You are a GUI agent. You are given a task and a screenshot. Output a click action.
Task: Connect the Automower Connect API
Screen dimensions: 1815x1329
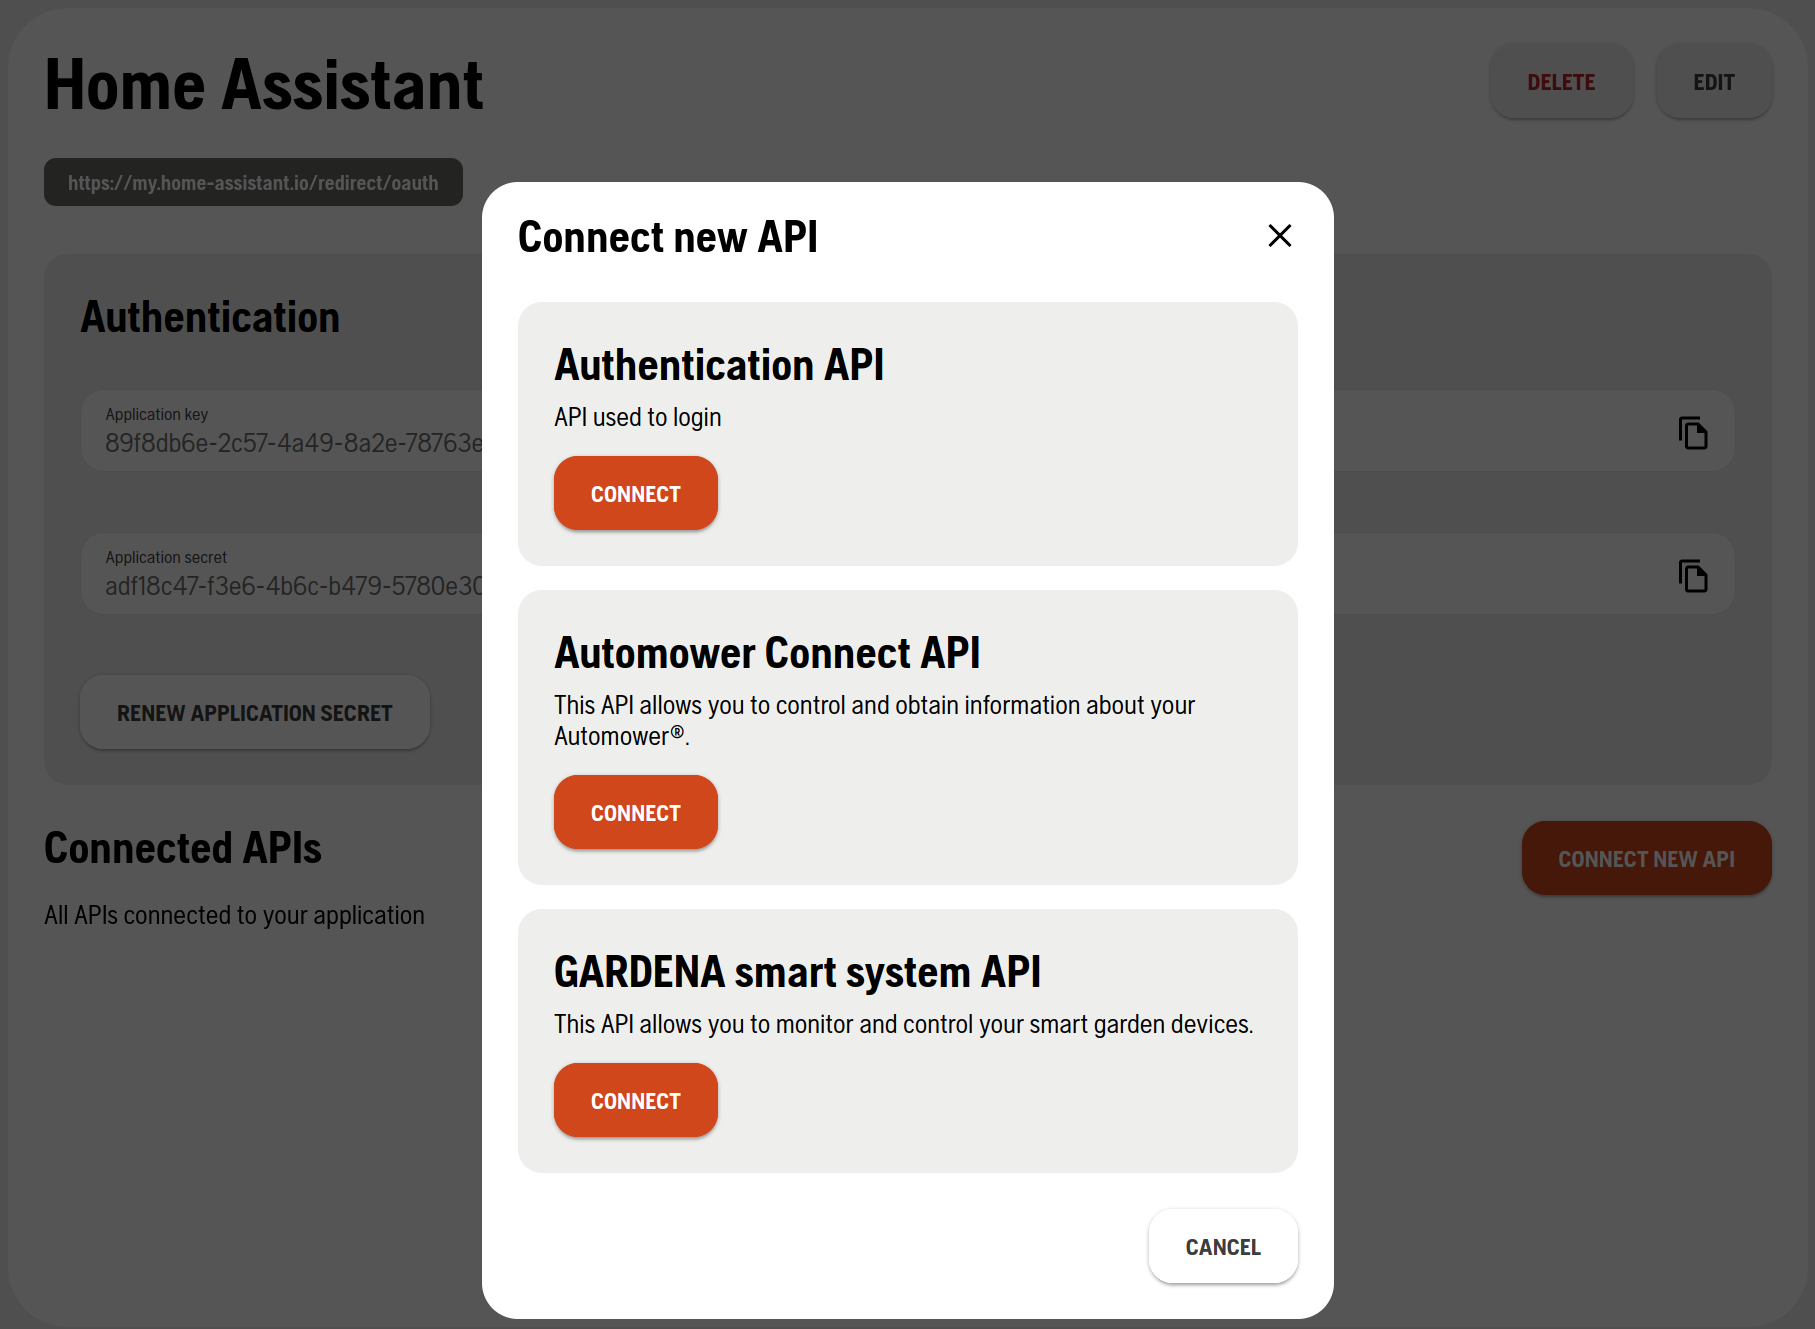635,812
